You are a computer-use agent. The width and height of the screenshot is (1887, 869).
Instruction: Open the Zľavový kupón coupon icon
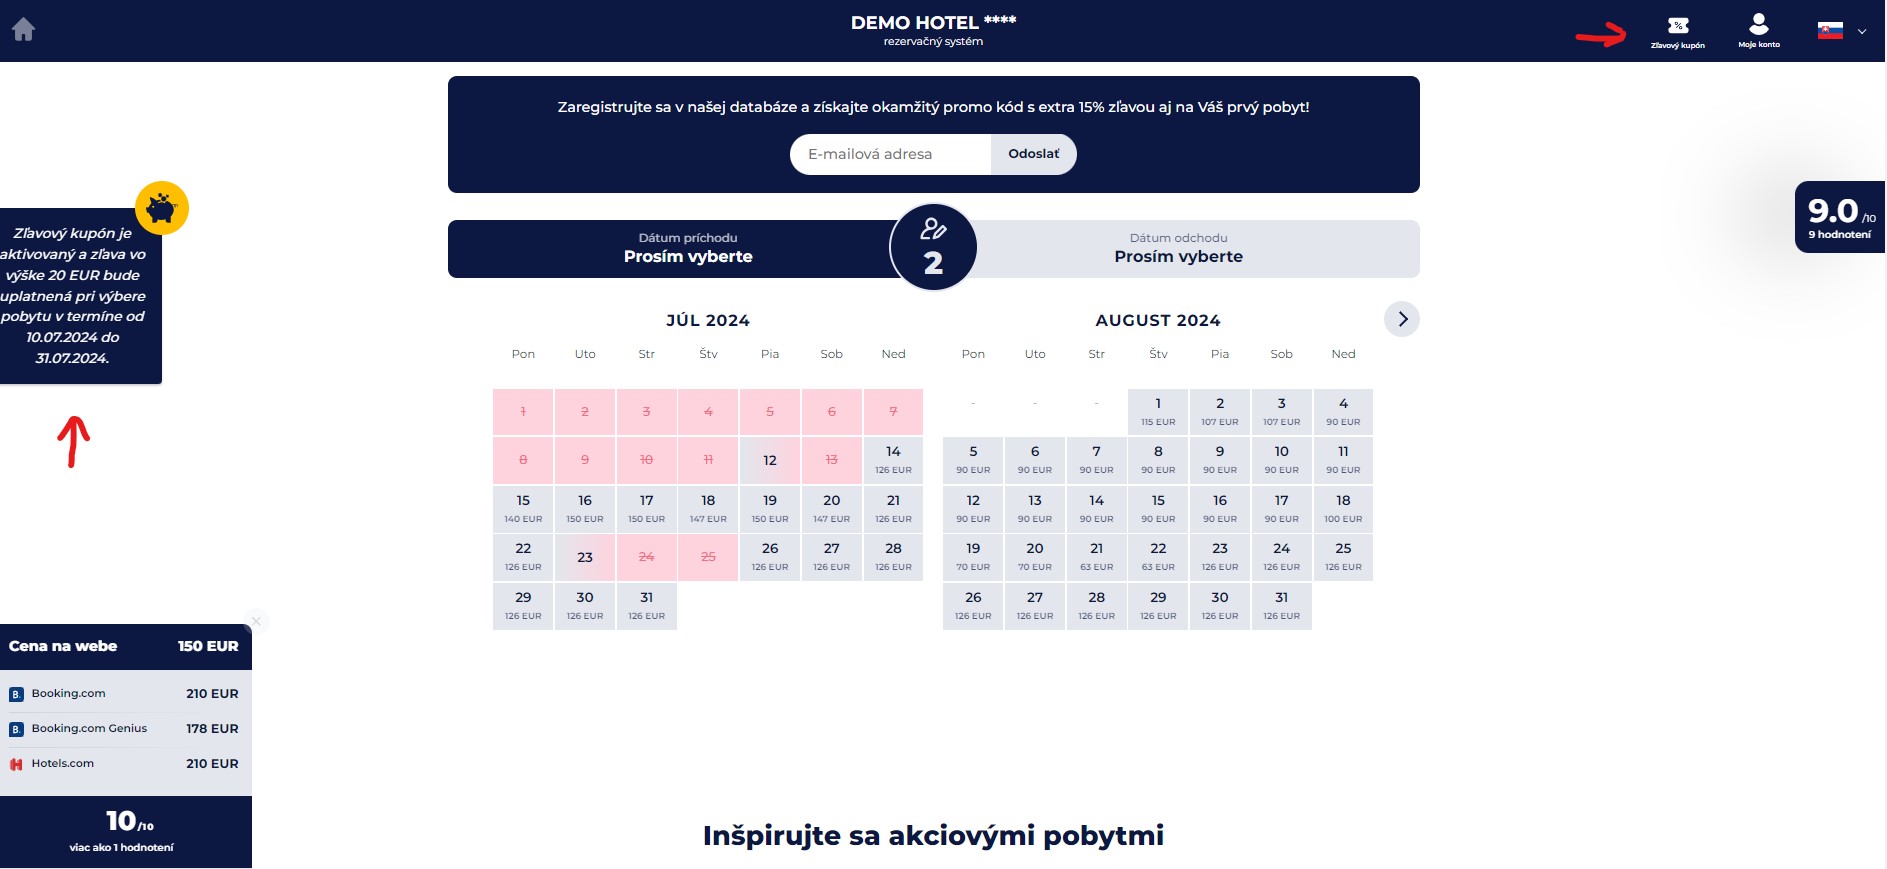click(1678, 31)
